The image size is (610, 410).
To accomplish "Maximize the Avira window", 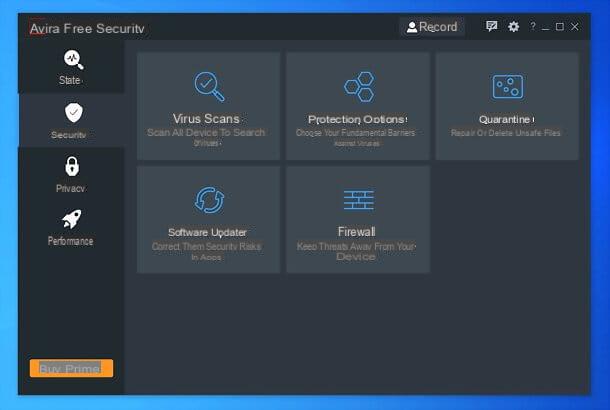I will click(560, 26).
